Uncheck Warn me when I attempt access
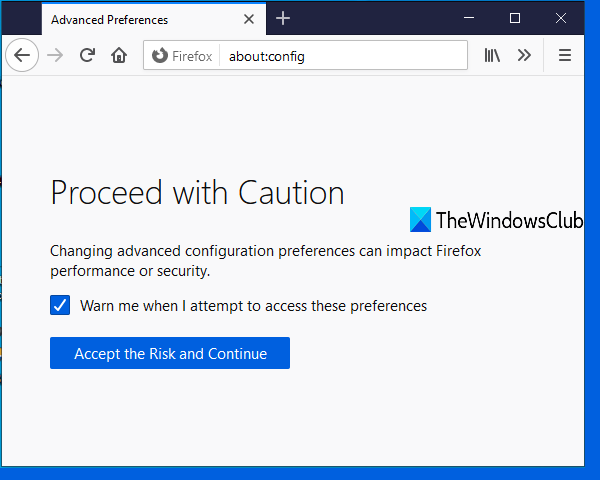 pos(60,305)
